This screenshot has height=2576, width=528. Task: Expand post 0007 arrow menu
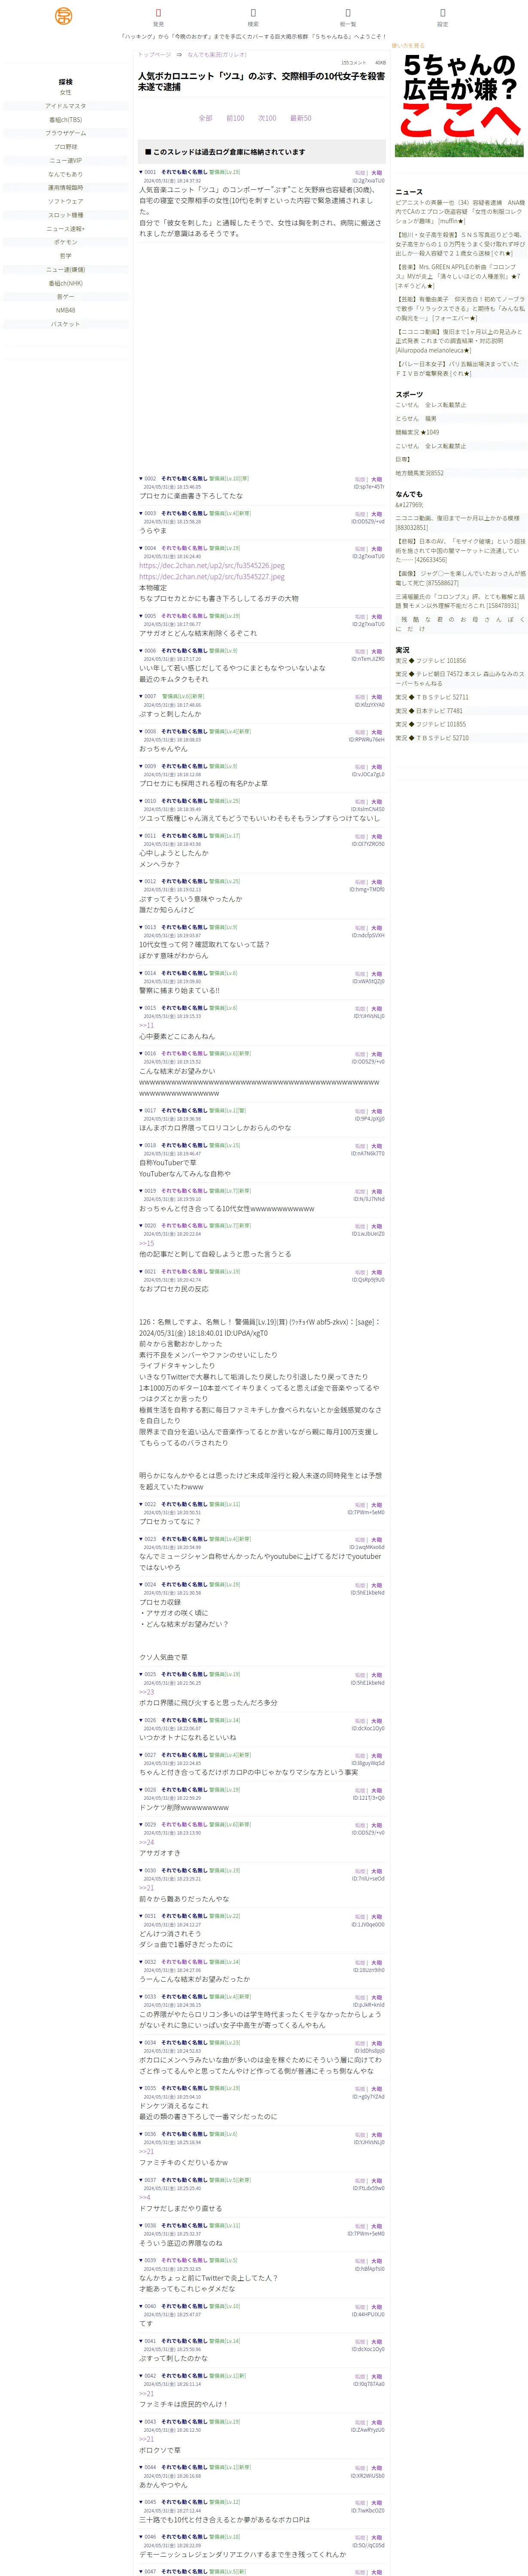point(141,696)
